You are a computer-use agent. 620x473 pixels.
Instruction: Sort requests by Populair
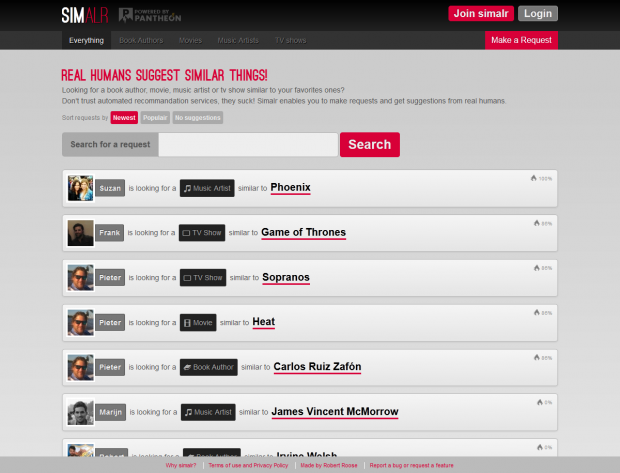point(155,117)
